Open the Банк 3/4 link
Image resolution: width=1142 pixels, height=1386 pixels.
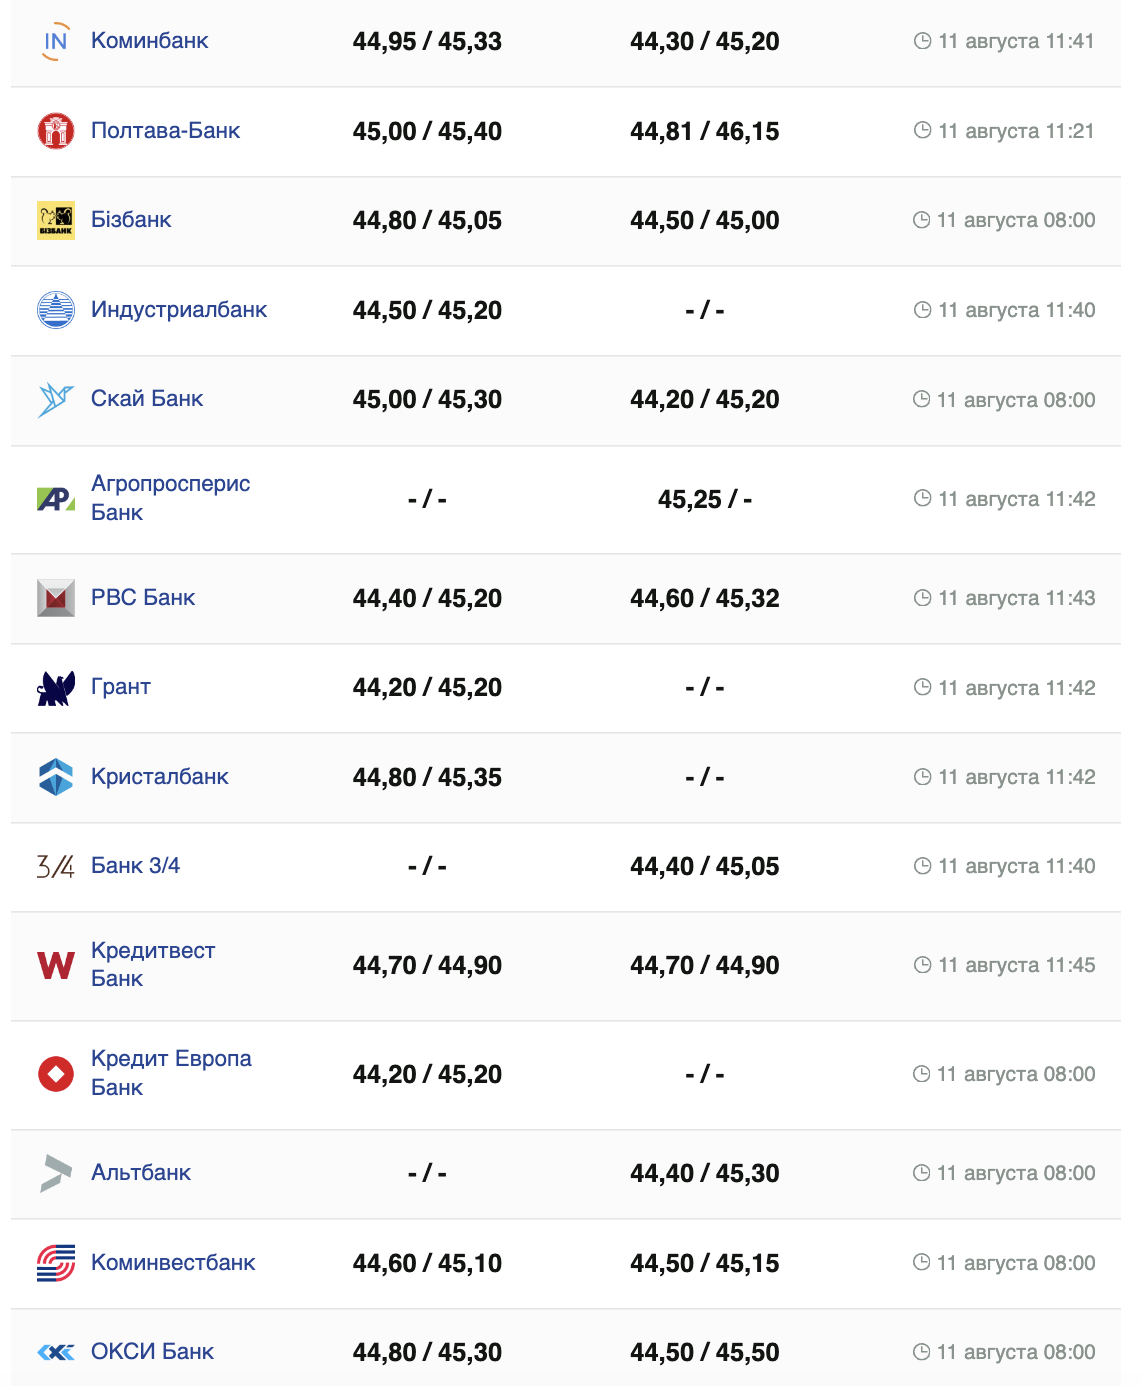(136, 866)
